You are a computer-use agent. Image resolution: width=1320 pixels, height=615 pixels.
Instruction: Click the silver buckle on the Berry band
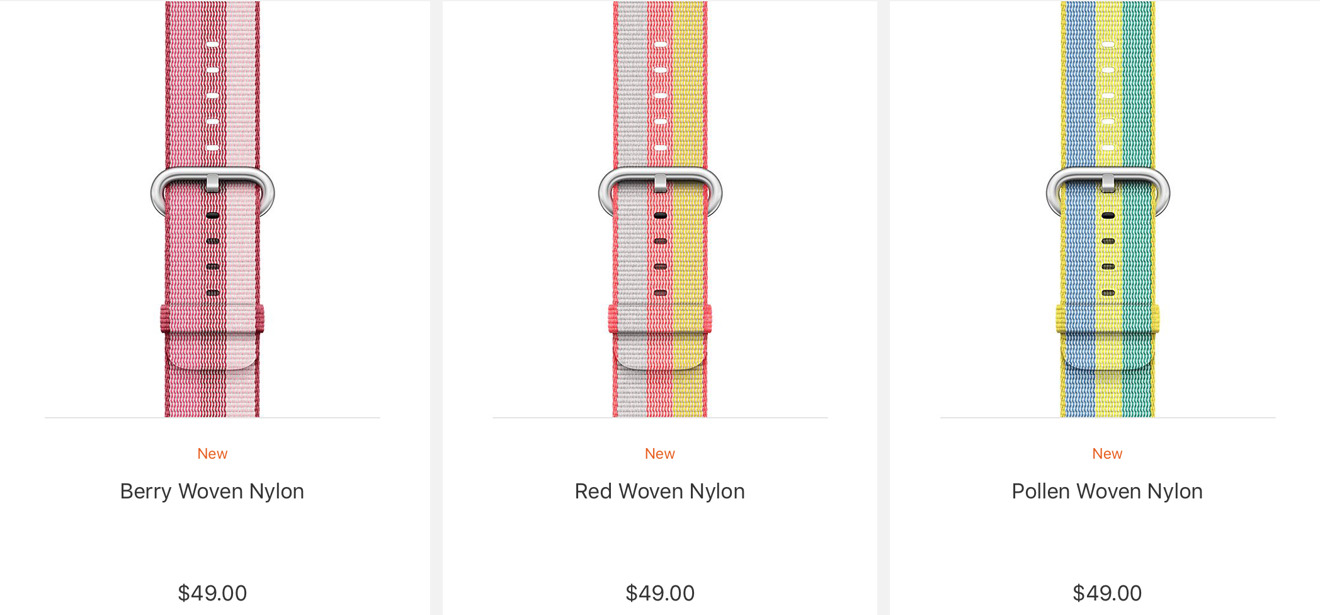[212, 190]
